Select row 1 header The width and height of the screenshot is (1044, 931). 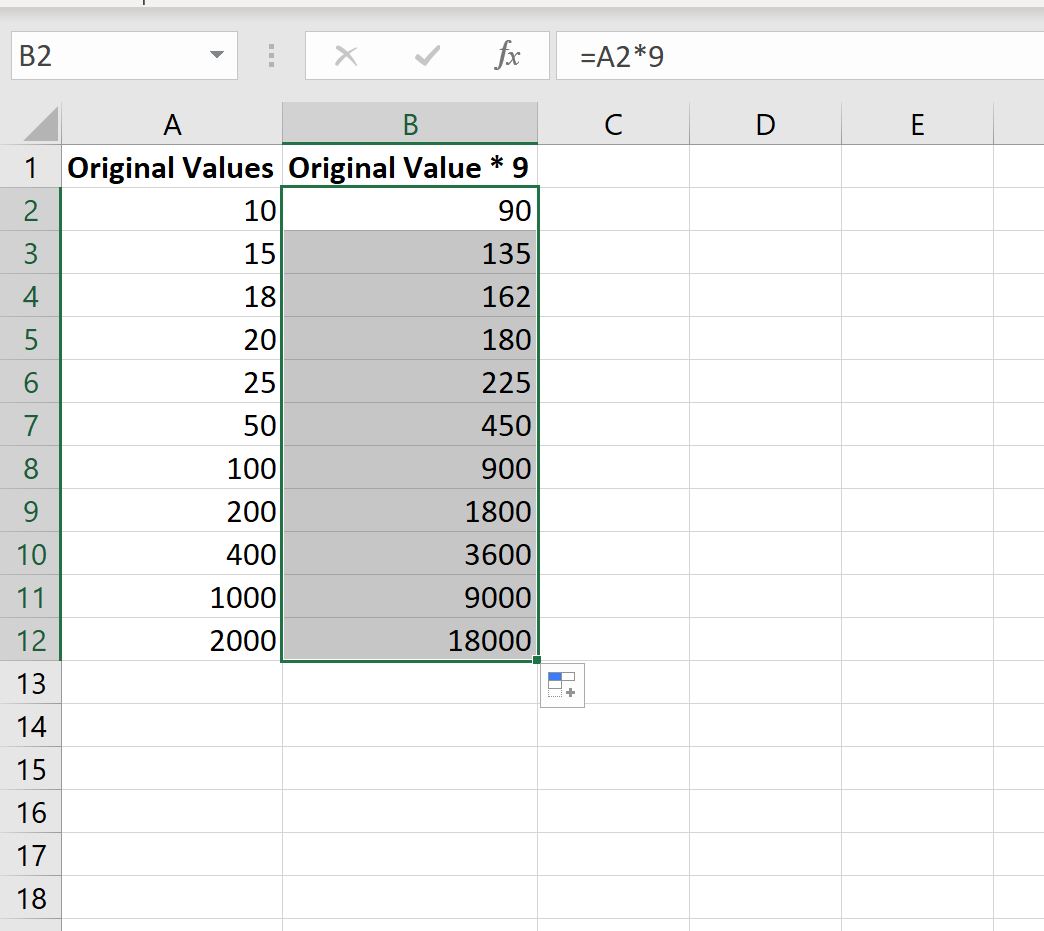30,167
